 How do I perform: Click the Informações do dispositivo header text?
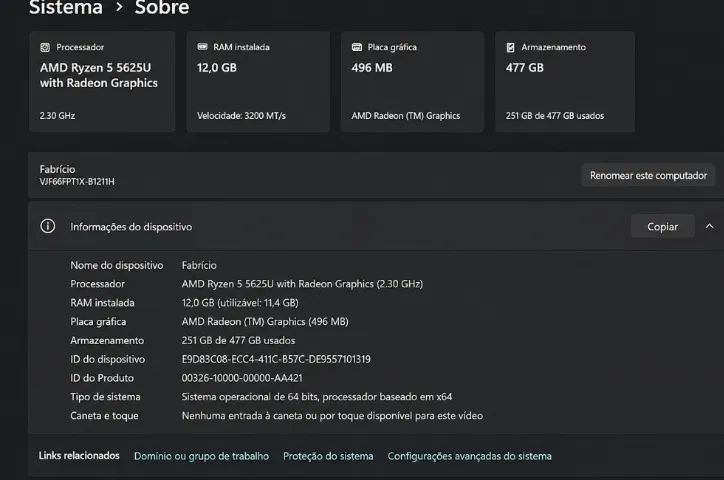pyautogui.click(x=131, y=227)
